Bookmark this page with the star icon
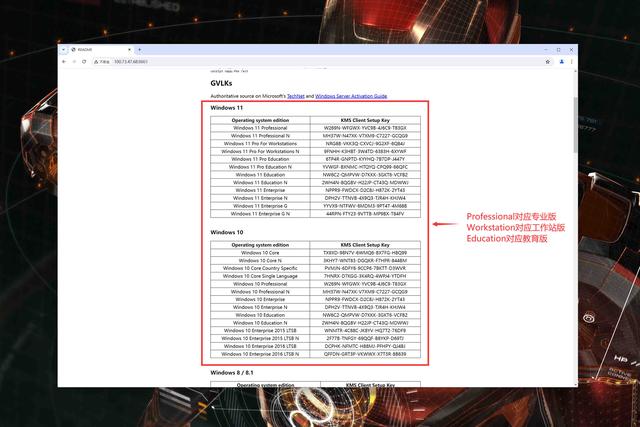 548,62
